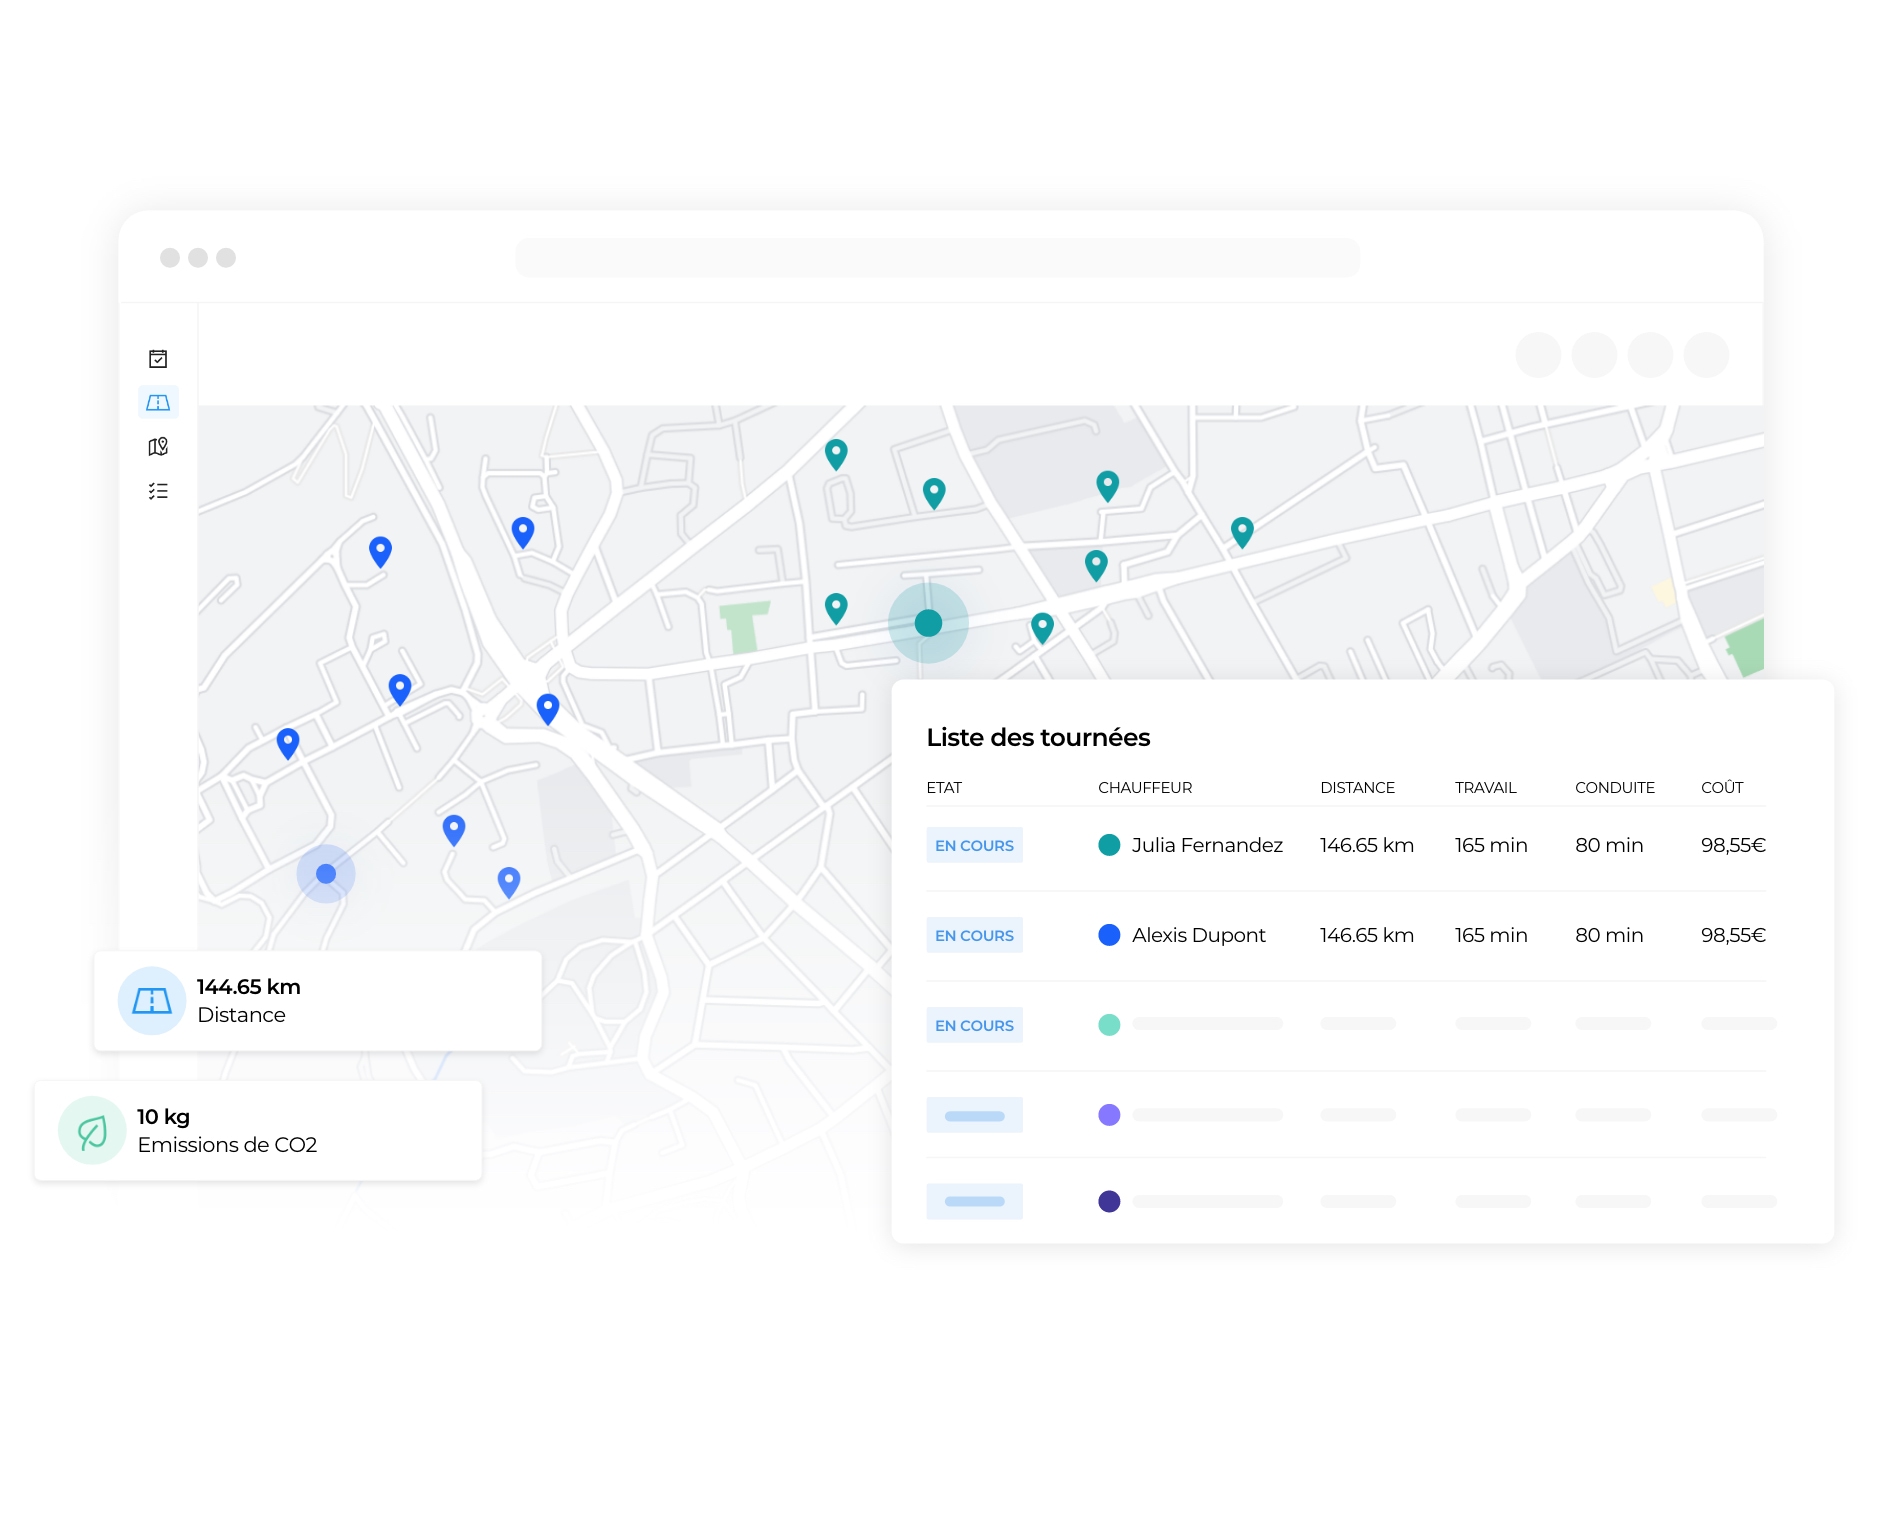
Task: Click 80 min in Julia Fernandez row
Action: (1609, 845)
